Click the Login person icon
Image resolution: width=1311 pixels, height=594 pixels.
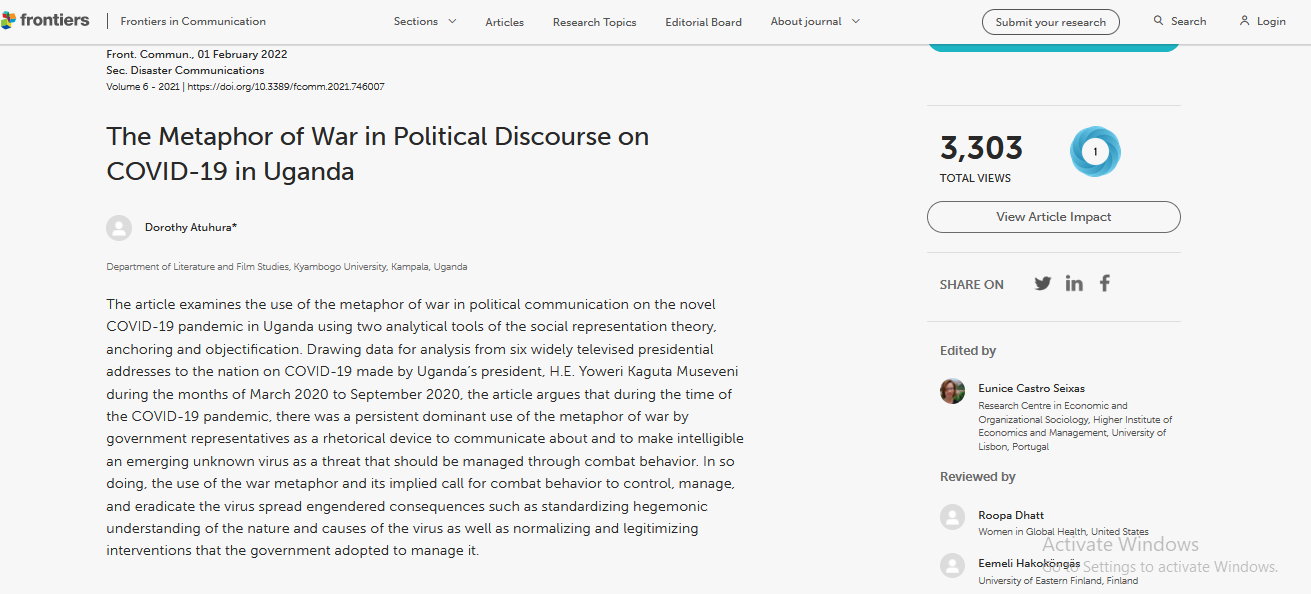[1244, 21]
